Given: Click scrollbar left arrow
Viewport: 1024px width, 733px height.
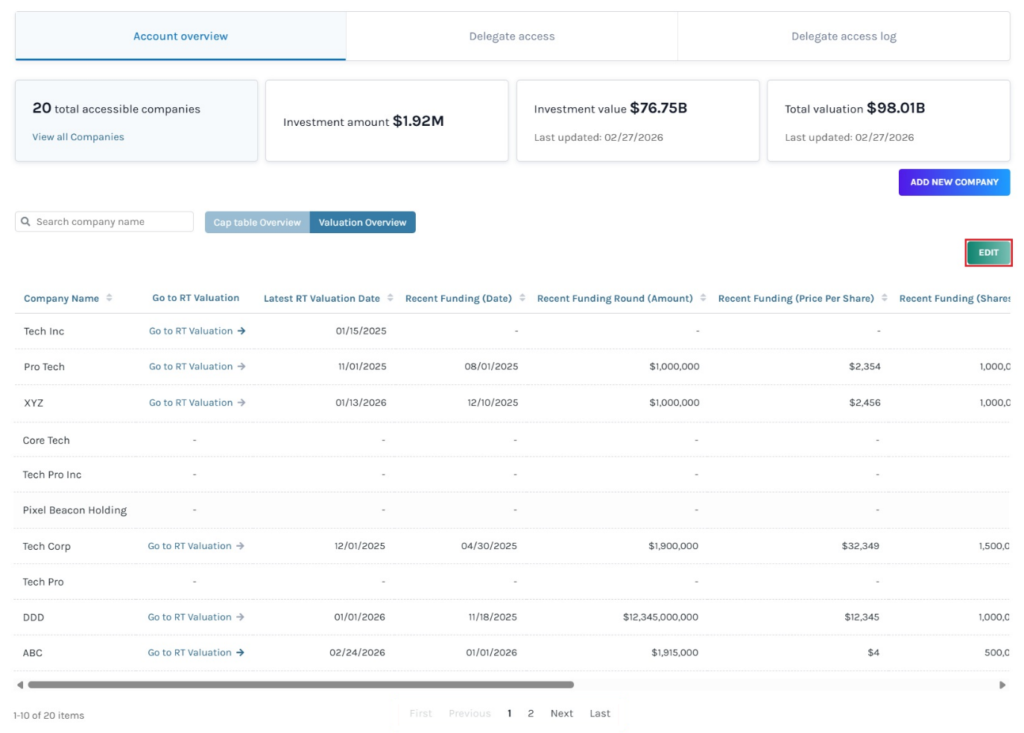Looking at the screenshot, I should [20, 685].
